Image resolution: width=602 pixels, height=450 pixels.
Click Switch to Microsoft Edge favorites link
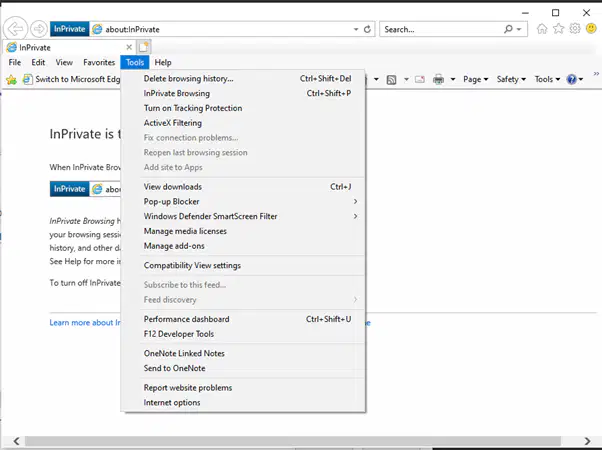click(x=71, y=79)
